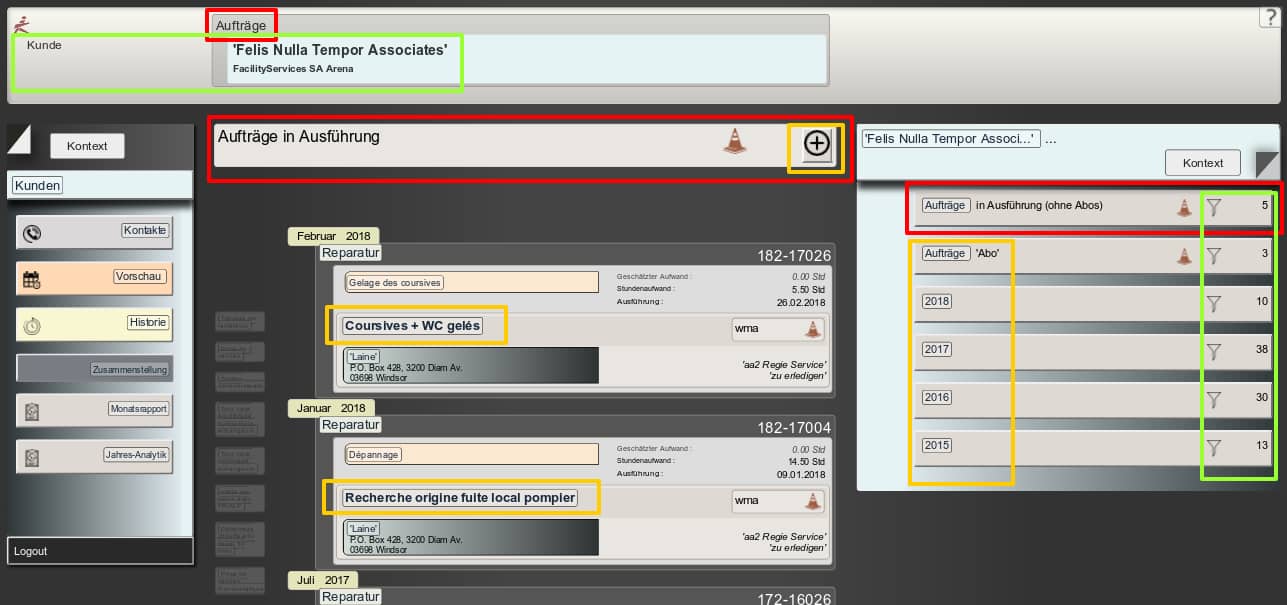The image size is (1287, 605).
Task: Click the calendar icon beside Vorschau
Action: click(32, 280)
